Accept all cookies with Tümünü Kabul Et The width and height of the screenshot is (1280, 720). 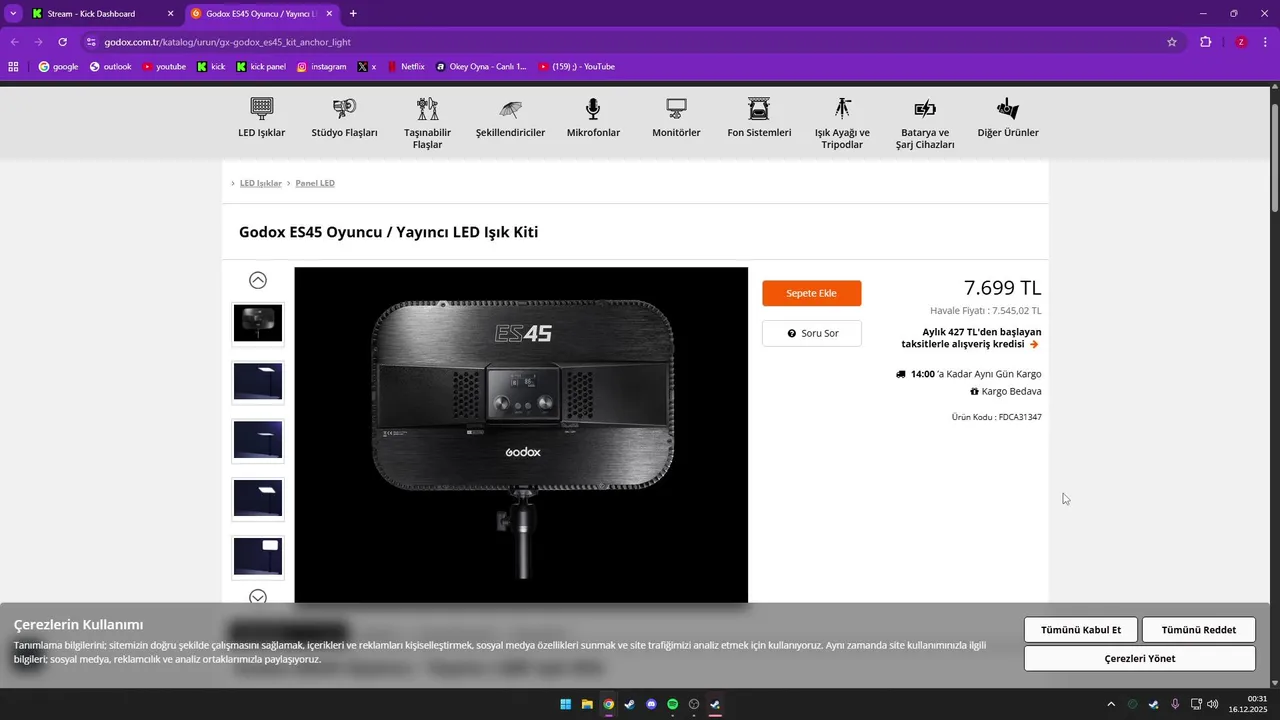point(1081,630)
